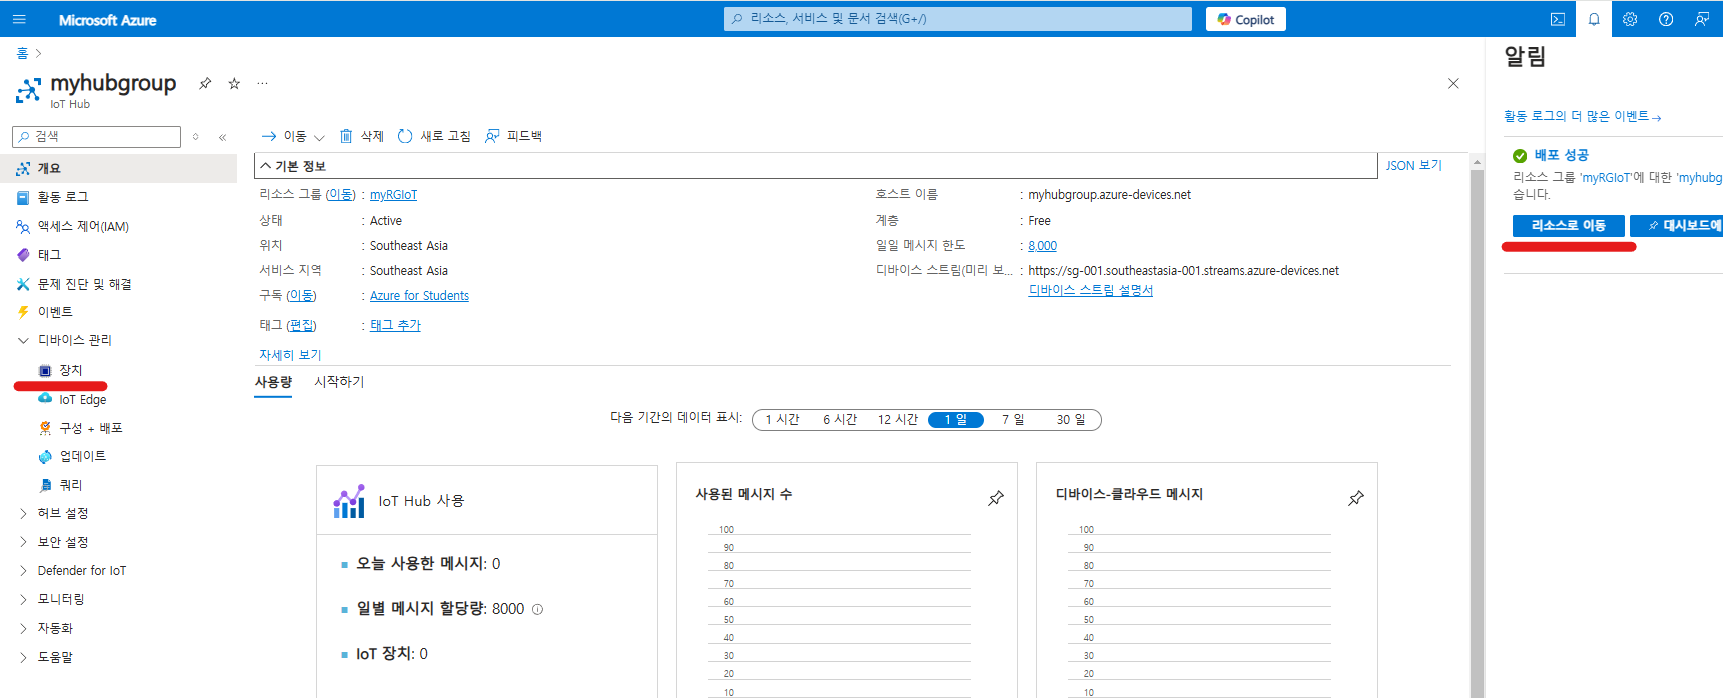The height and width of the screenshot is (698, 1723).
Task: Close the myhubgroup blade
Action: pos(1453,84)
